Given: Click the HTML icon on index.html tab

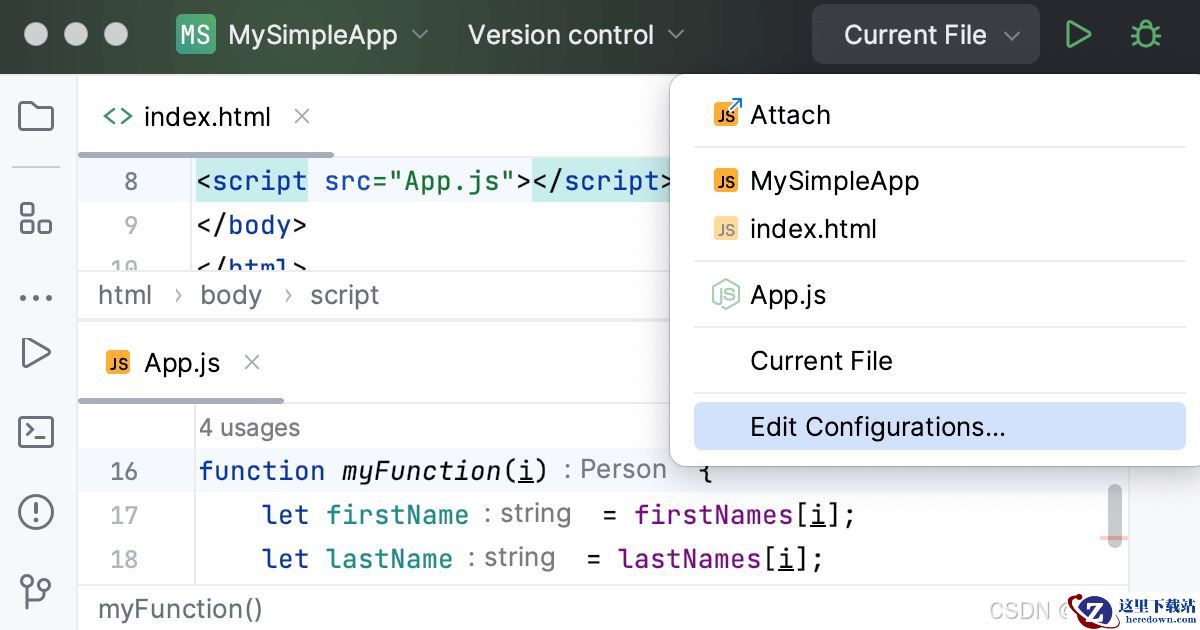Looking at the screenshot, I should coord(118,116).
